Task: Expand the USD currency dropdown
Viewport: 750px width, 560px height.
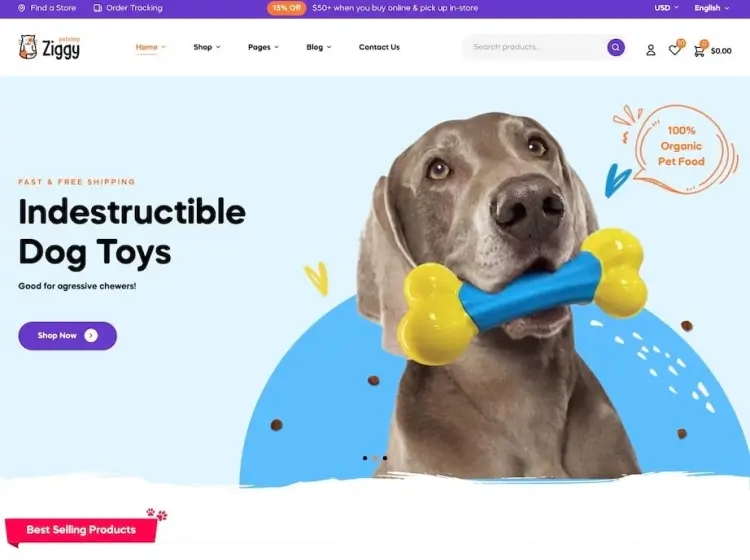Action: tap(666, 8)
